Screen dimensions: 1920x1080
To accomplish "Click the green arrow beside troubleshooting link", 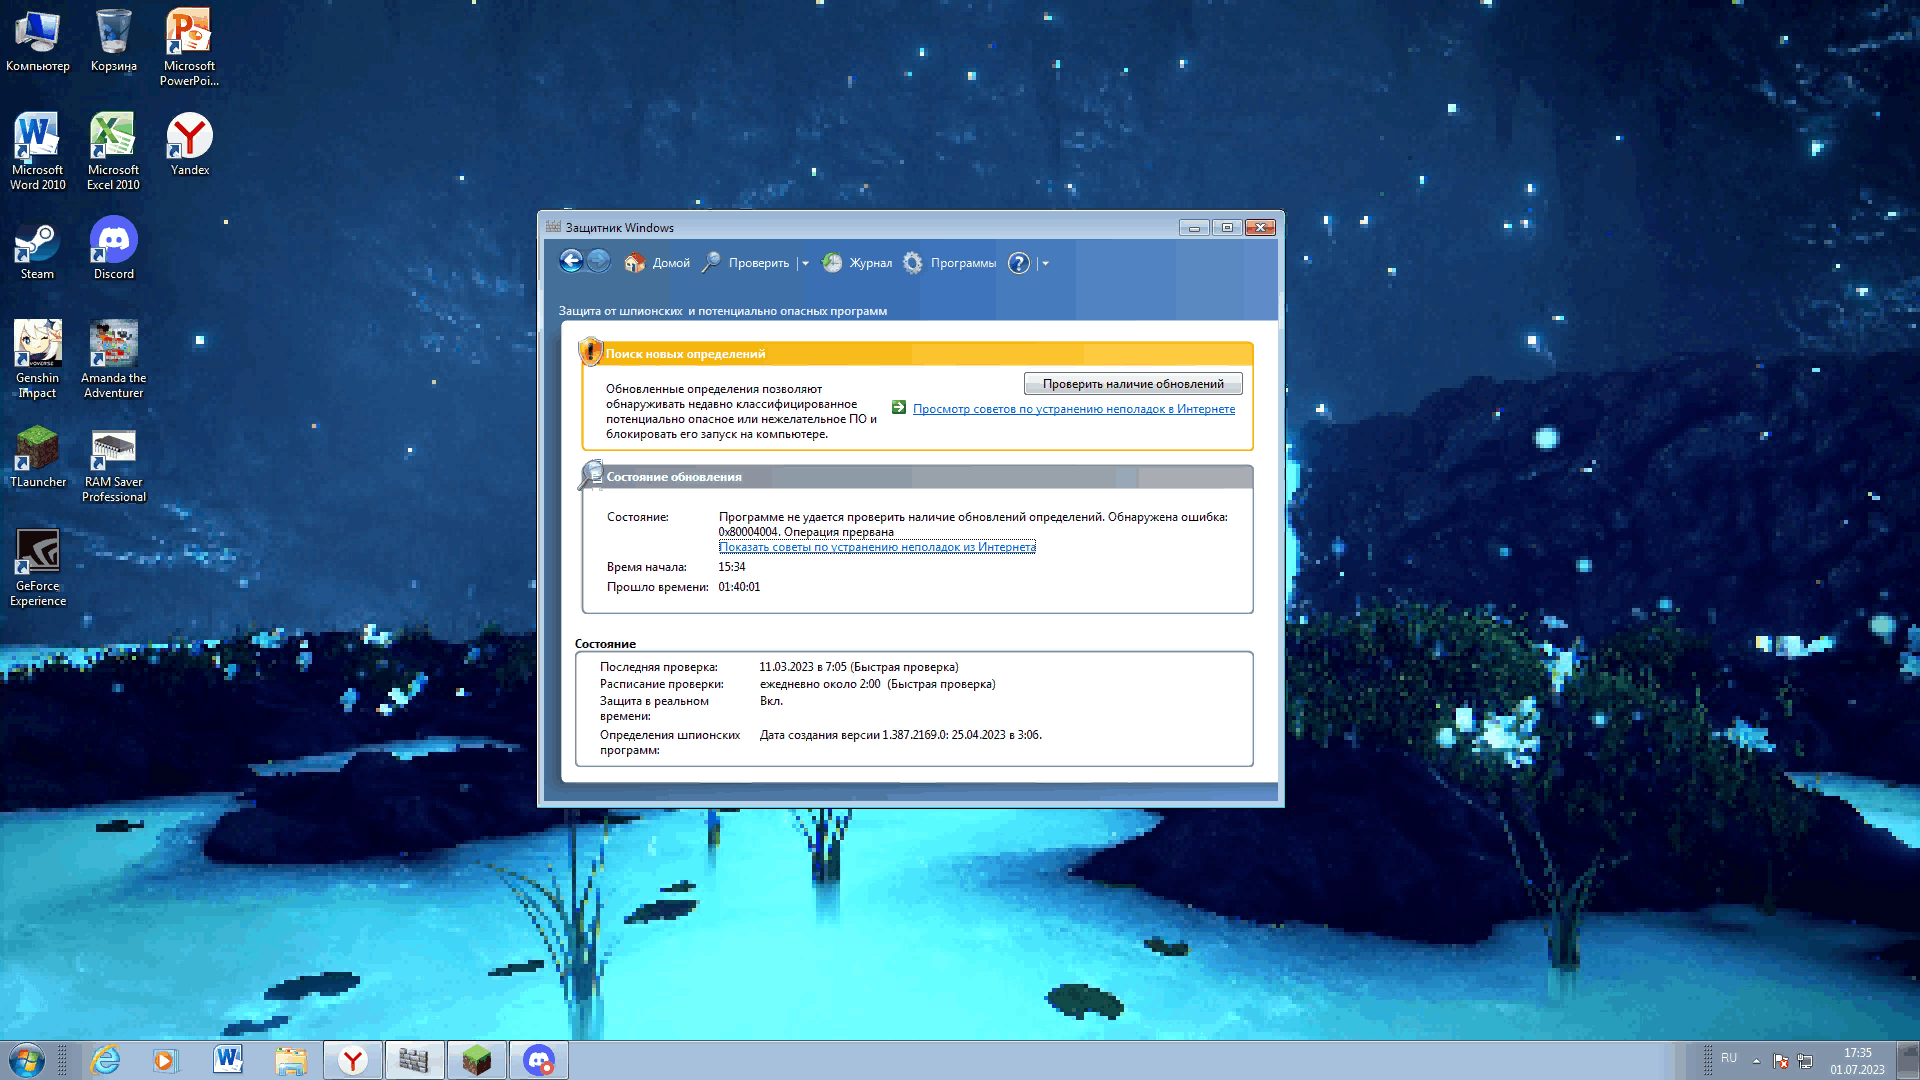I will [x=899, y=408].
